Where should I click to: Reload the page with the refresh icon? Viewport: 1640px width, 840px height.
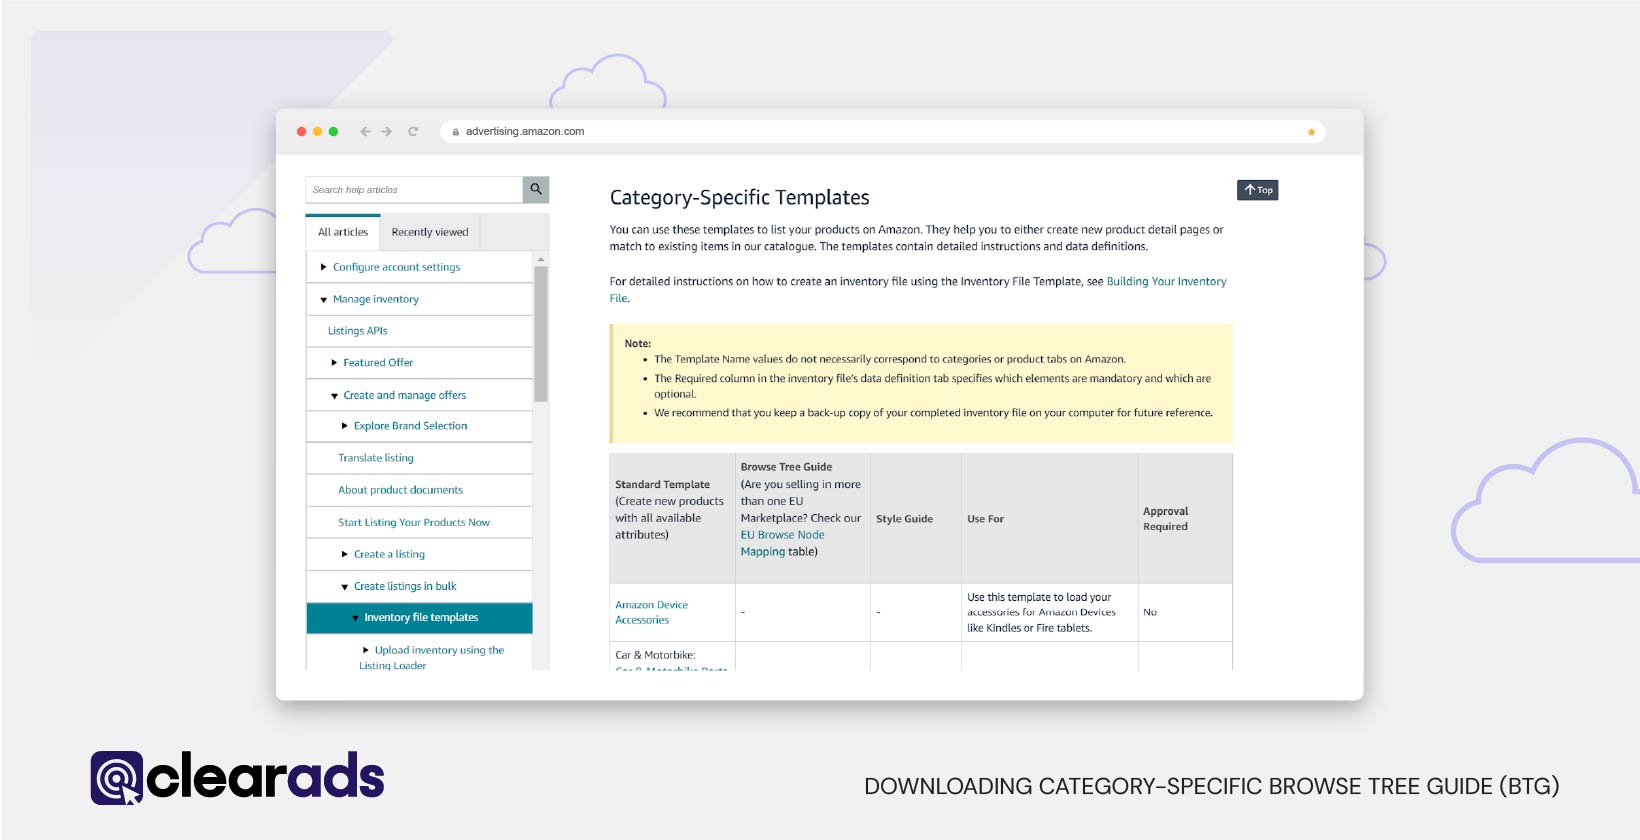413,131
